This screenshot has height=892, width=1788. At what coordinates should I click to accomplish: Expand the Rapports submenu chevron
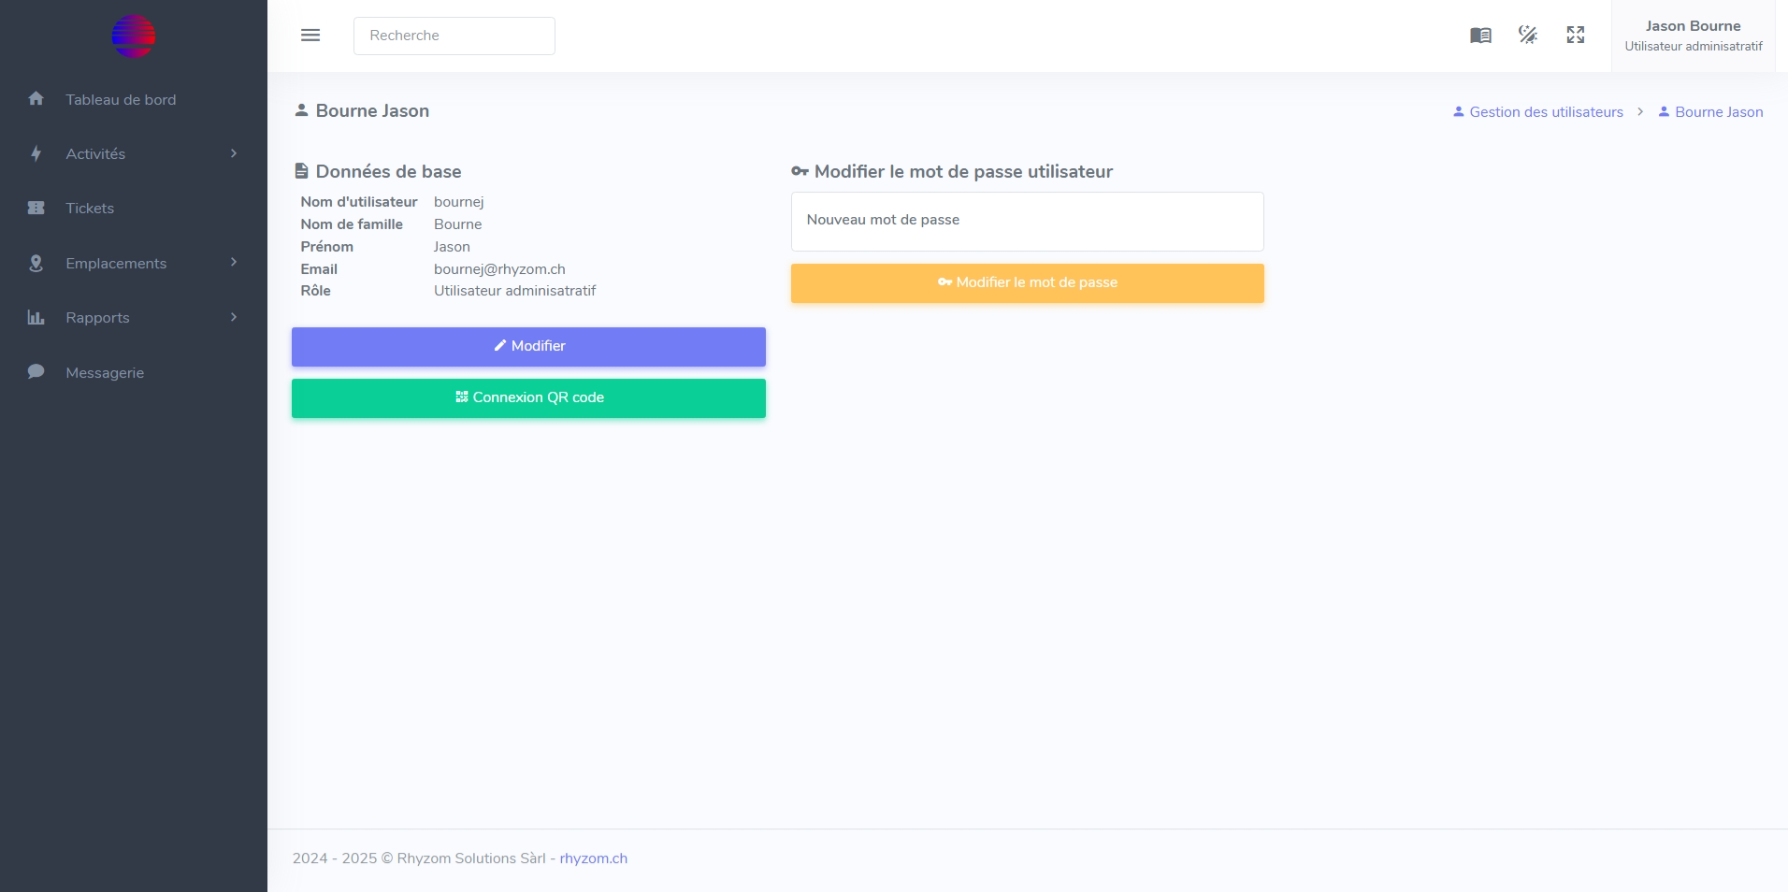pyautogui.click(x=234, y=317)
